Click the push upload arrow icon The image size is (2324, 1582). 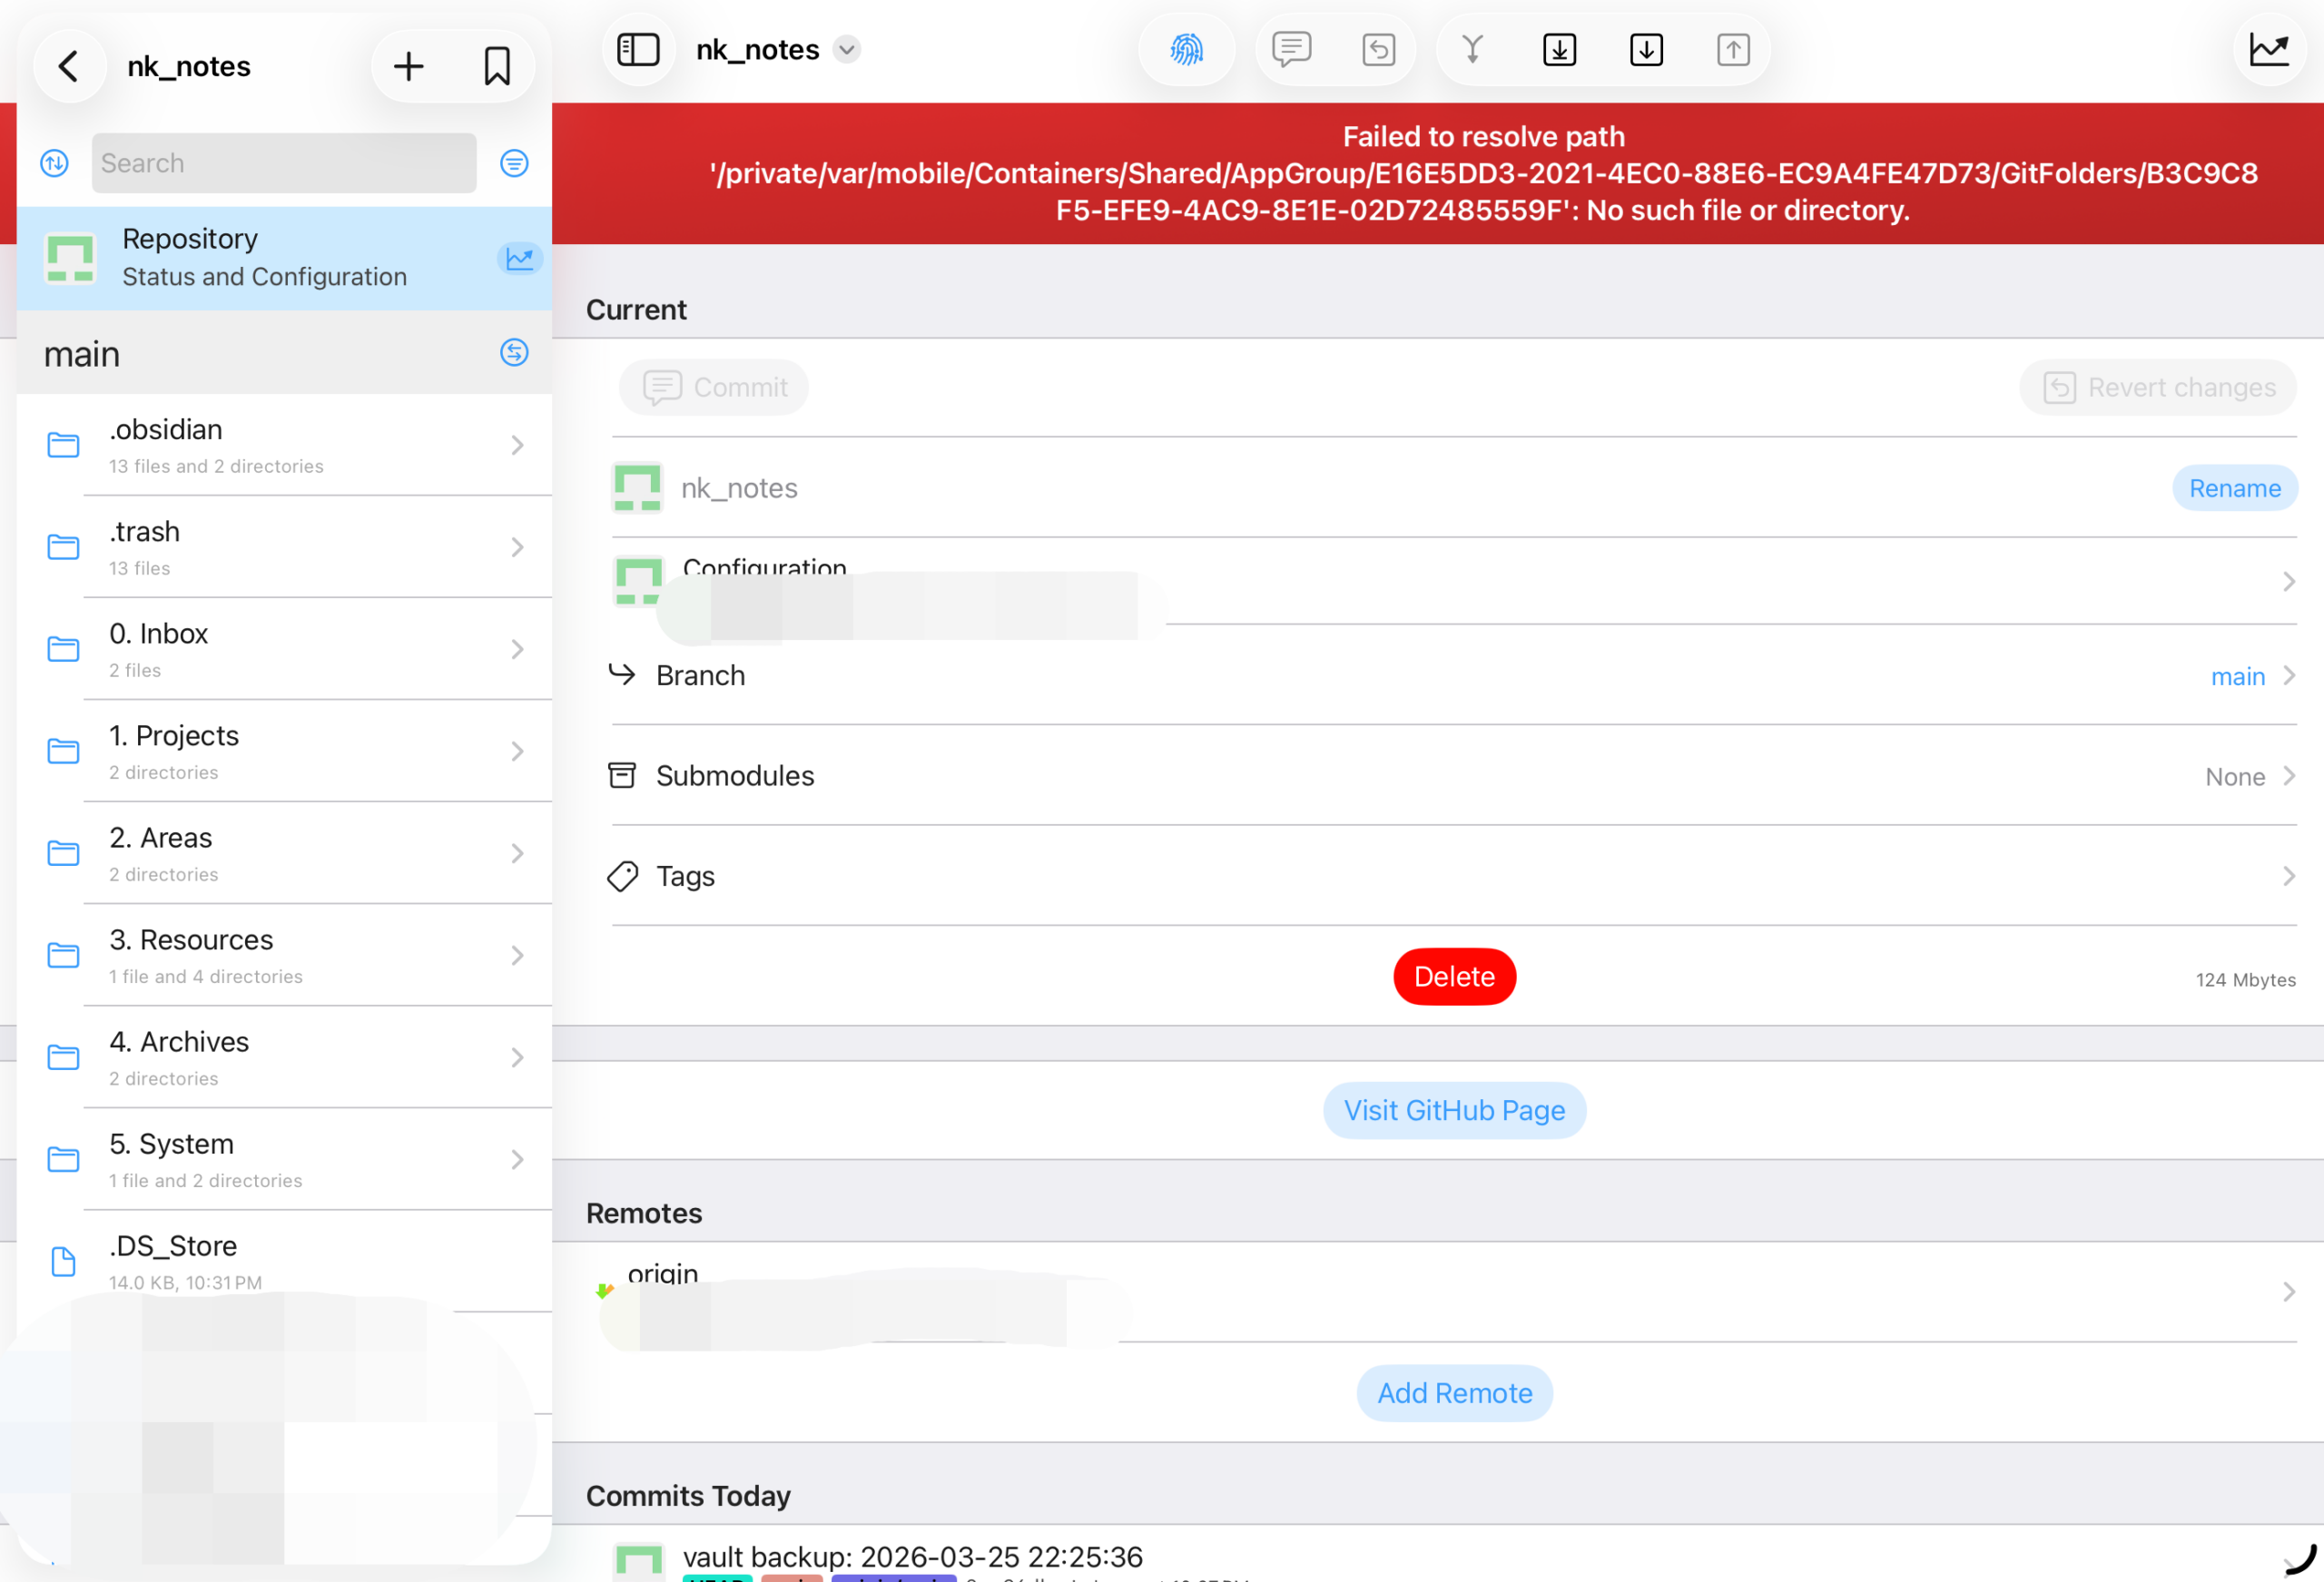tap(1733, 49)
